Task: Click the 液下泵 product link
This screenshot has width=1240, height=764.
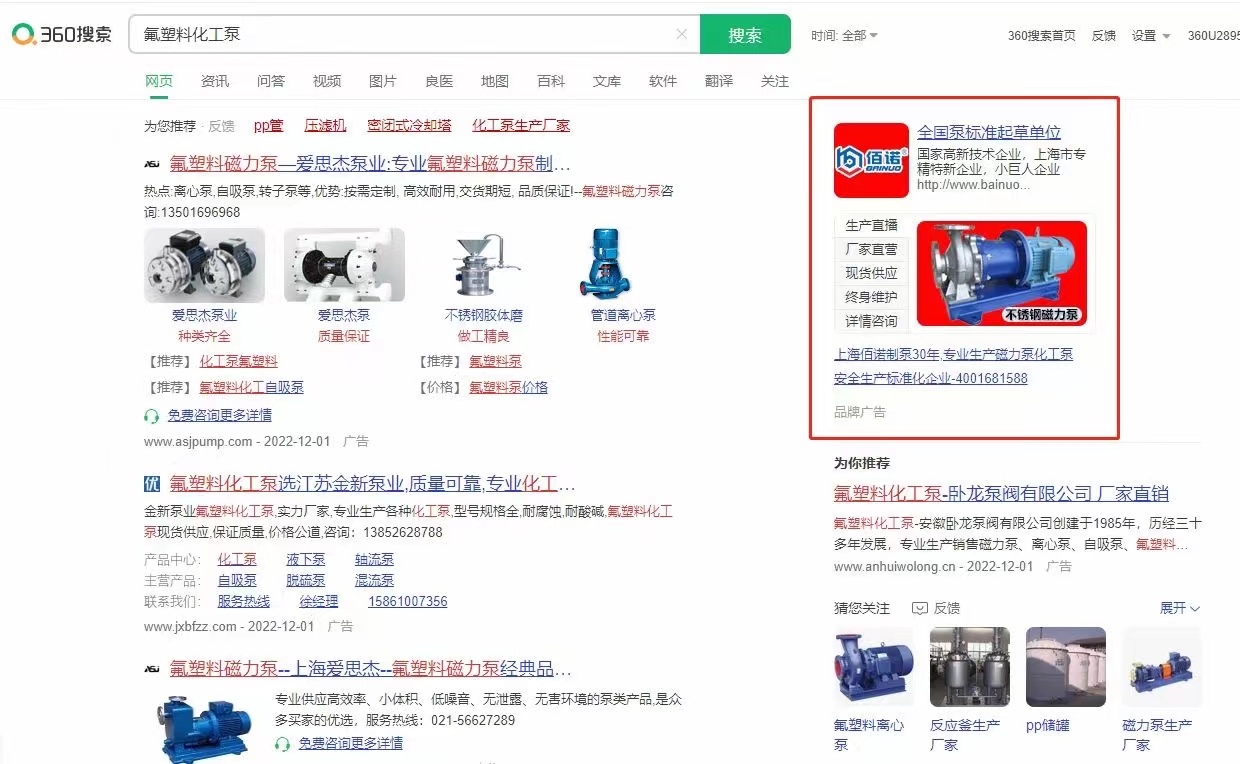Action: tap(305, 559)
